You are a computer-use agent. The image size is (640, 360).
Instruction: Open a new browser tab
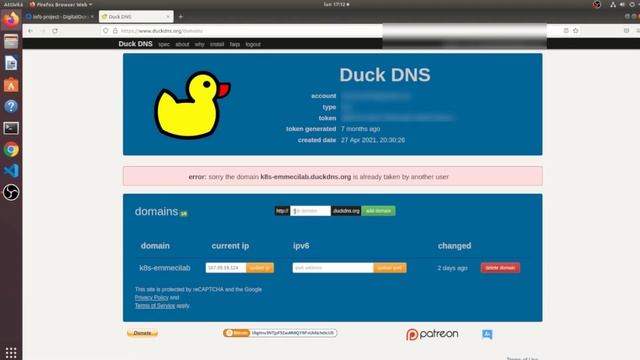(x=180, y=17)
